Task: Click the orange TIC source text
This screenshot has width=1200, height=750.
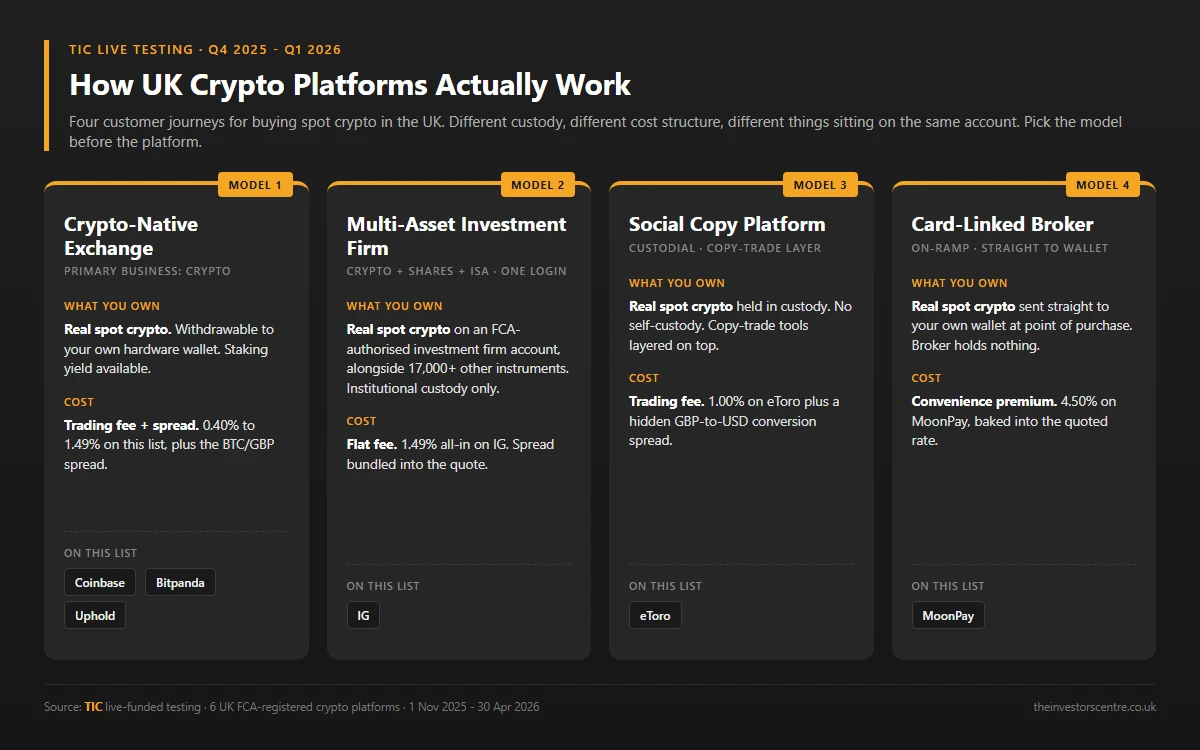Action: coord(93,707)
